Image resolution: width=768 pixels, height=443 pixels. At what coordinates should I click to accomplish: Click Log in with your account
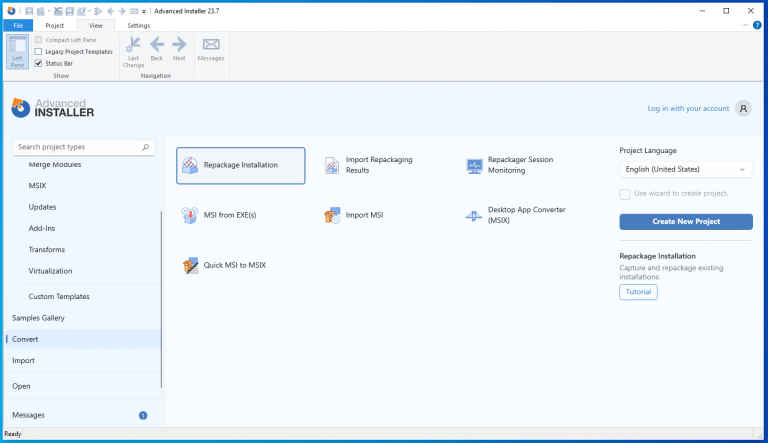(x=688, y=108)
